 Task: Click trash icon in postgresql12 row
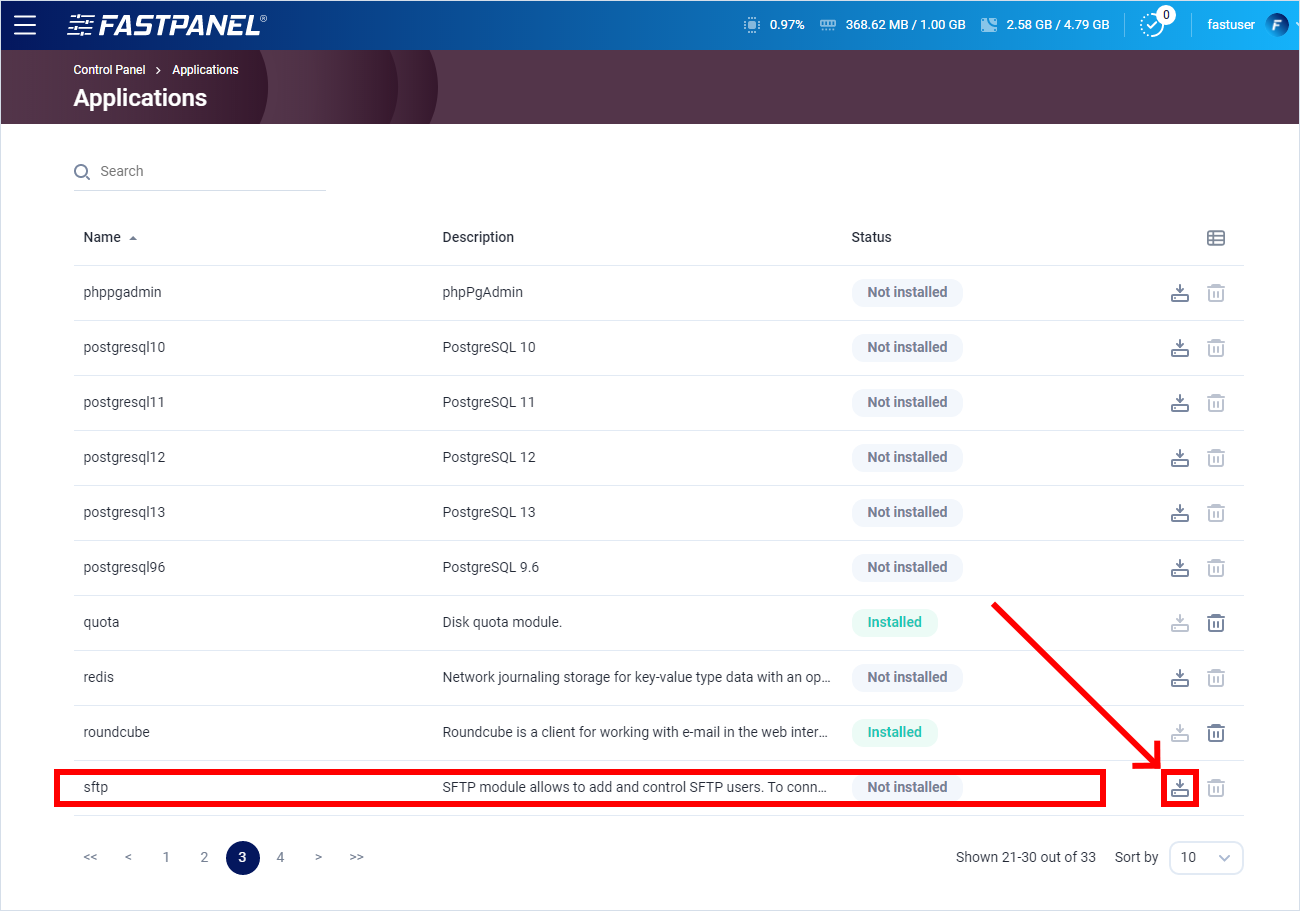1216,458
